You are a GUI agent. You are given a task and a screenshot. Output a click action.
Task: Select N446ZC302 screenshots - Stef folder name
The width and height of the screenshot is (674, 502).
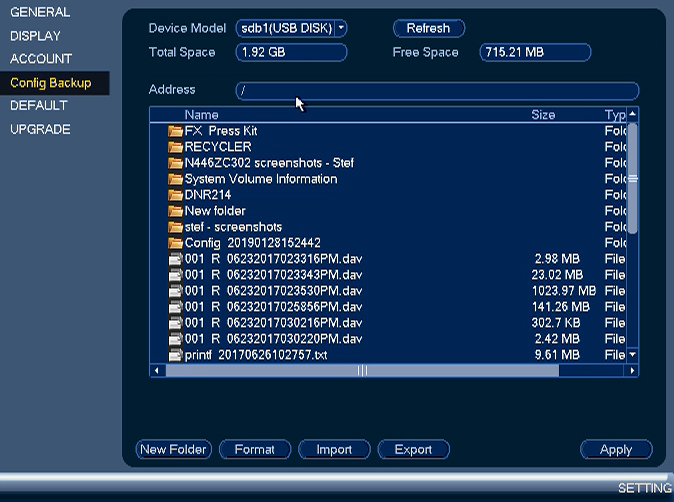click(269, 163)
